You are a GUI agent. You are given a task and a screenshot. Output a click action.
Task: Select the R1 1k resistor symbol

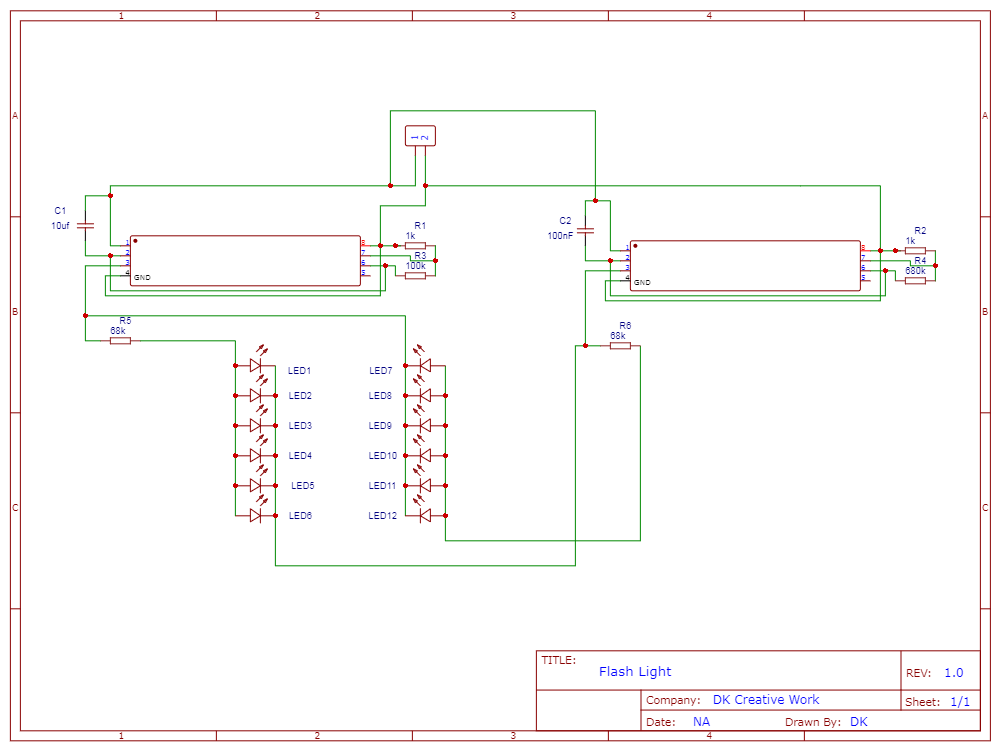[x=415, y=243]
